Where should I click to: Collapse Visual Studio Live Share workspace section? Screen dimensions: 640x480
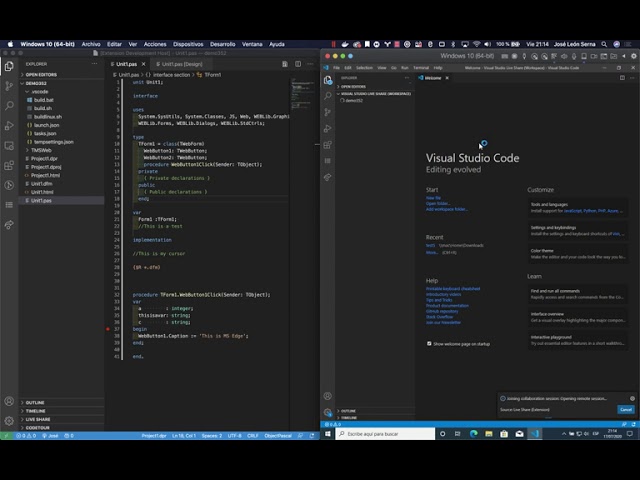point(375,93)
